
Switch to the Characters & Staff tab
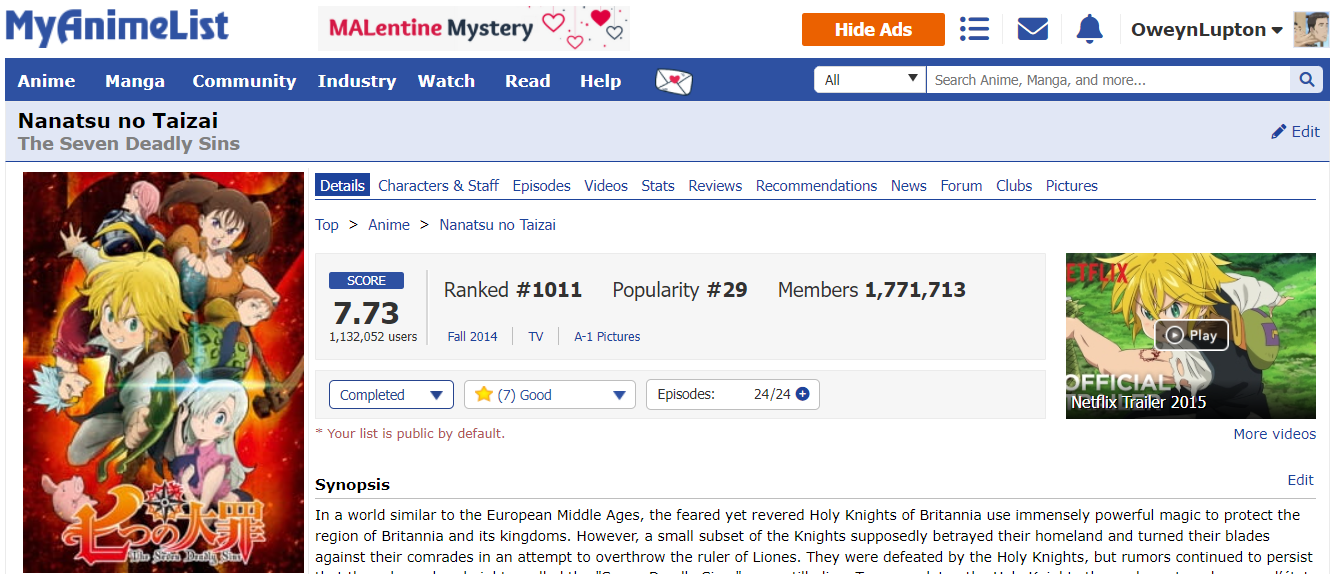438,185
